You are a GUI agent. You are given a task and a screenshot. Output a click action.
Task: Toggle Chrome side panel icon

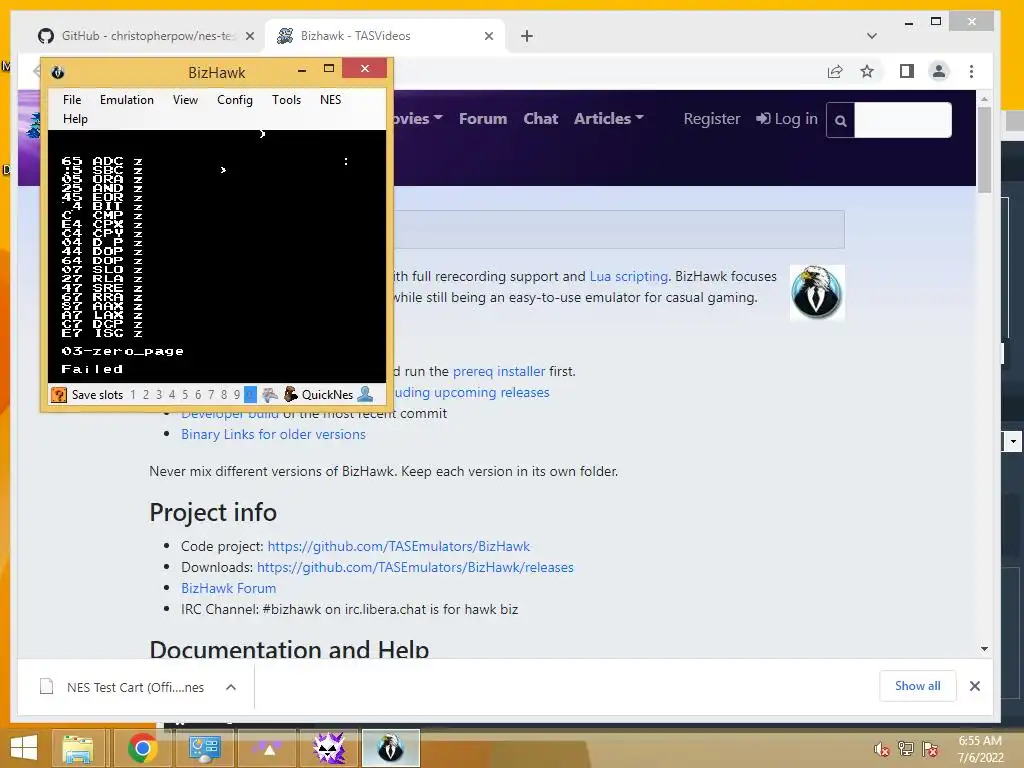906,71
